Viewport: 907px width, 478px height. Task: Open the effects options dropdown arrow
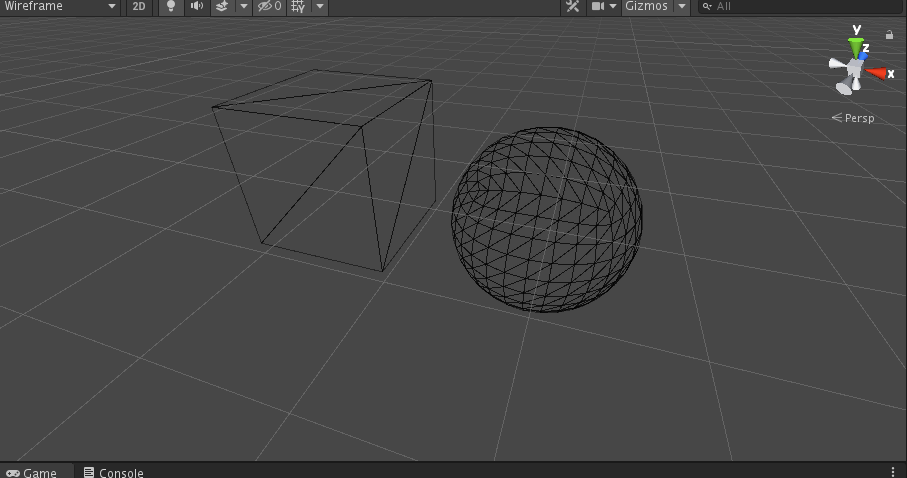tap(244, 6)
